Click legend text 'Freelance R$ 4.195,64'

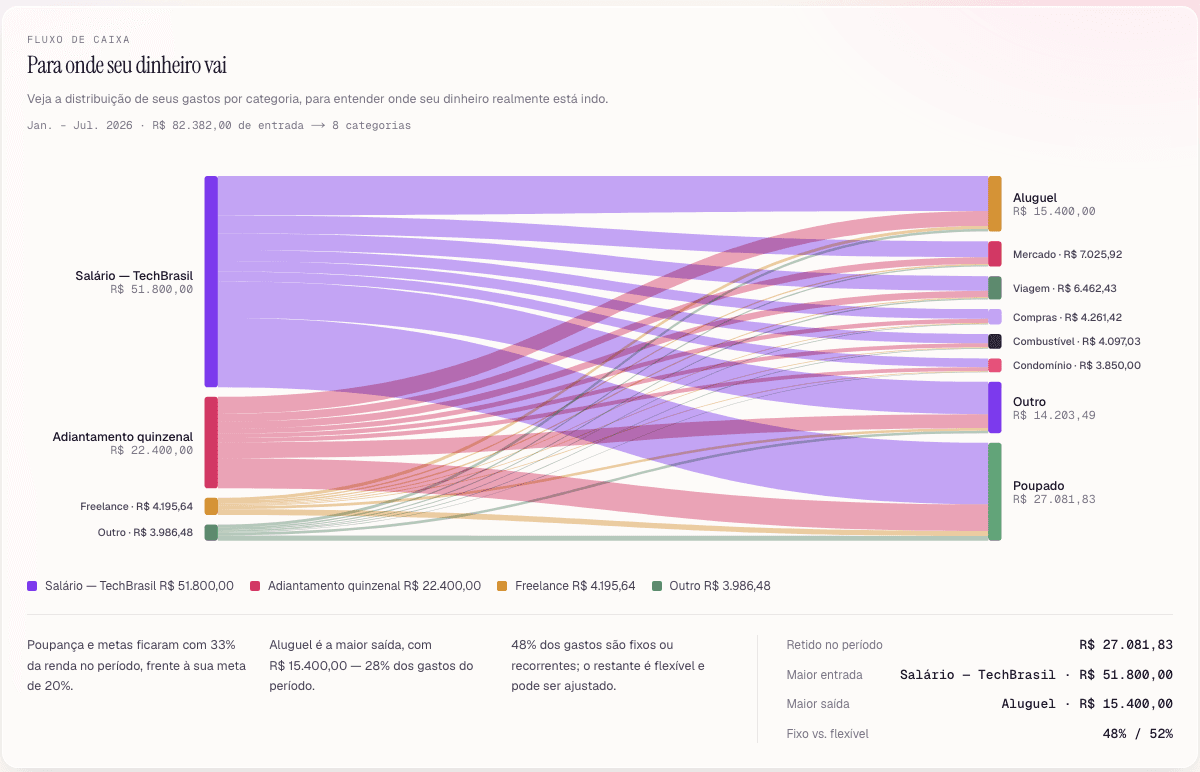tap(575, 586)
